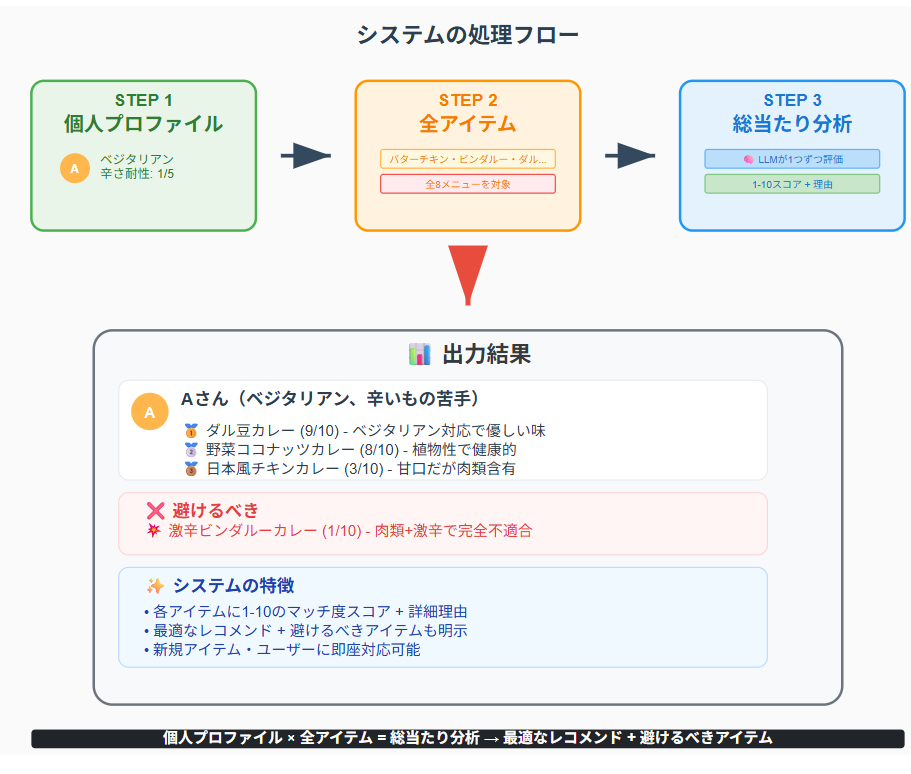Image resolution: width=911 pixels, height=774 pixels.
Task: Select the バターチキン・ビンダルー・ダル... chip
Action: pyautogui.click(x=468, y=159)
